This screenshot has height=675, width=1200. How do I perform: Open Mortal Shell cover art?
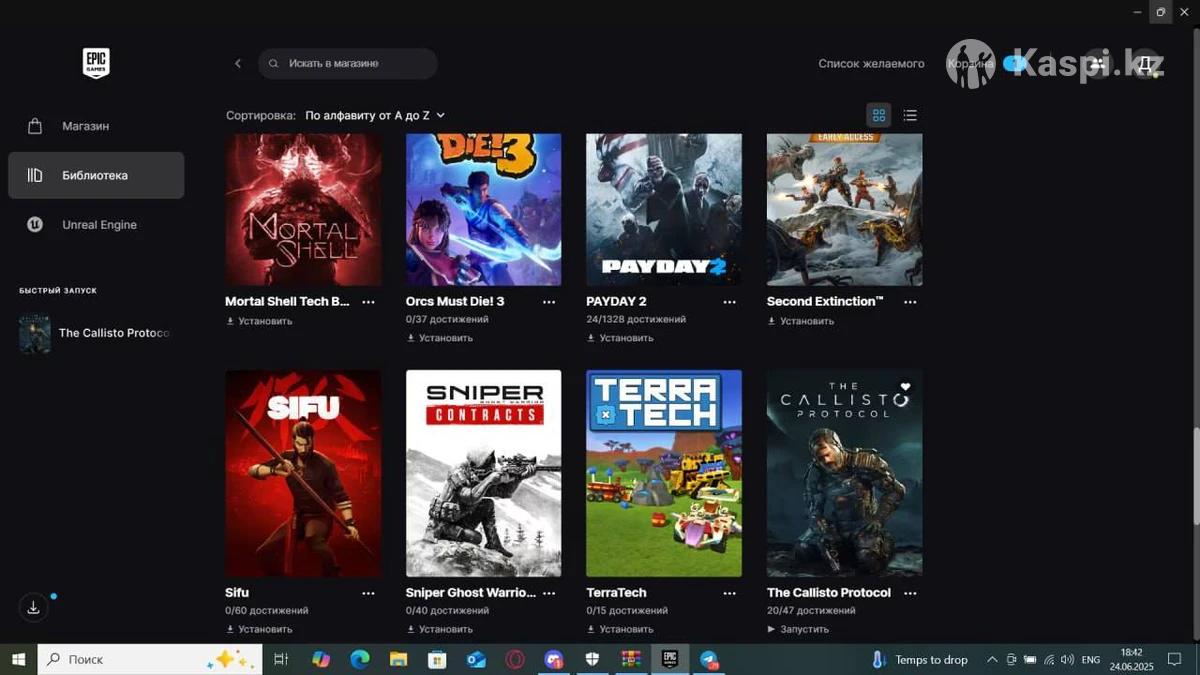[x=303, y=210]
